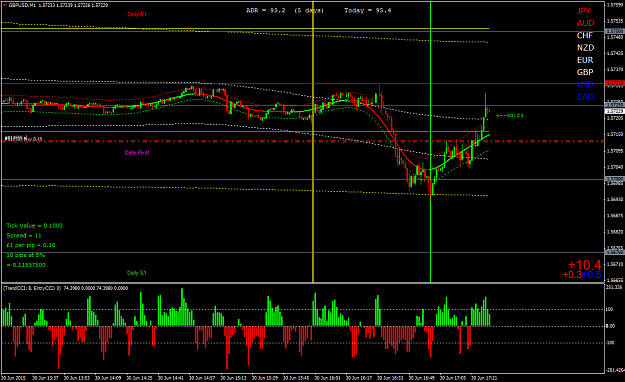Click the '30 Jun 2015' date axis label

(x=14, y=378)
